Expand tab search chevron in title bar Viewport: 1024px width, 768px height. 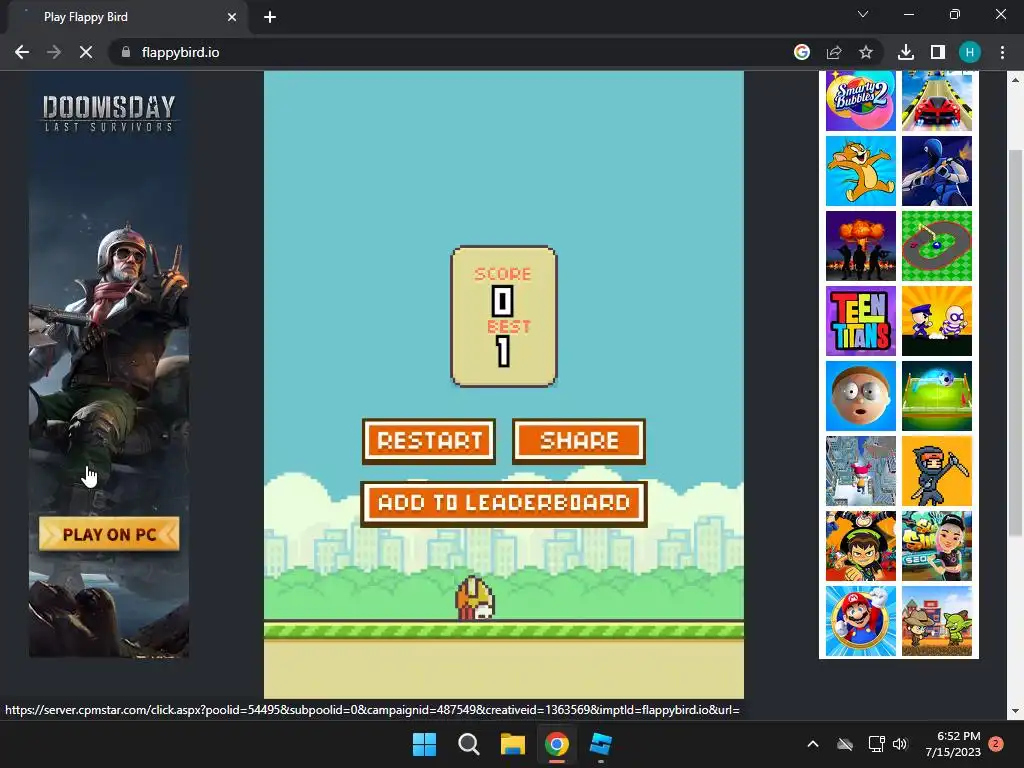tap(863, 14)
